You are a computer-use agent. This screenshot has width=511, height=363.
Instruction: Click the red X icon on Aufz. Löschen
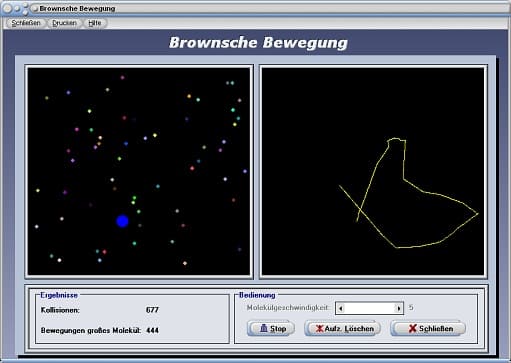pos(319,328)
